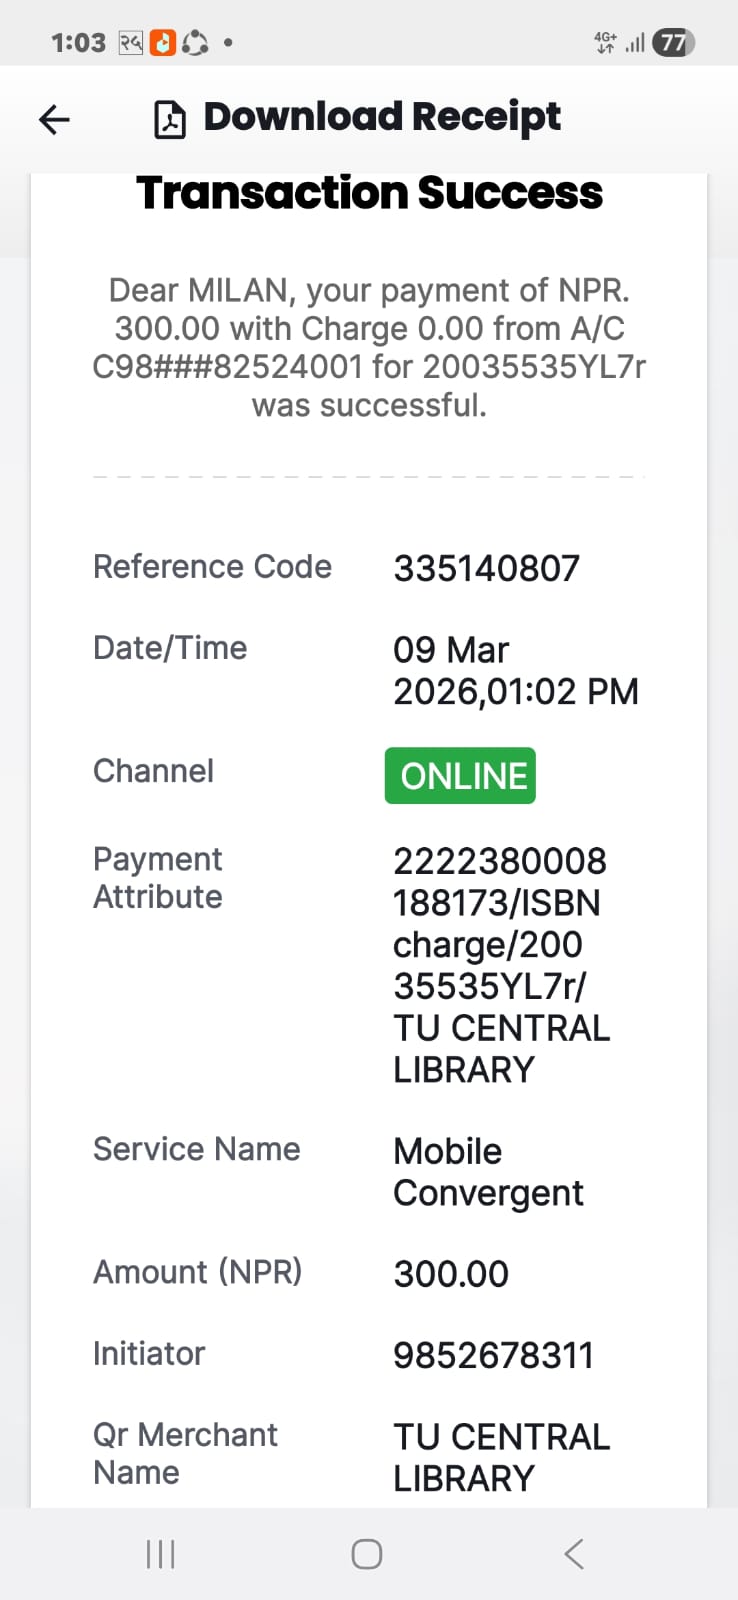Tap the initiator number 9852678311
Image resolution: width=738 pixels, height=1600 pixels.
(x=493, y=1356)
